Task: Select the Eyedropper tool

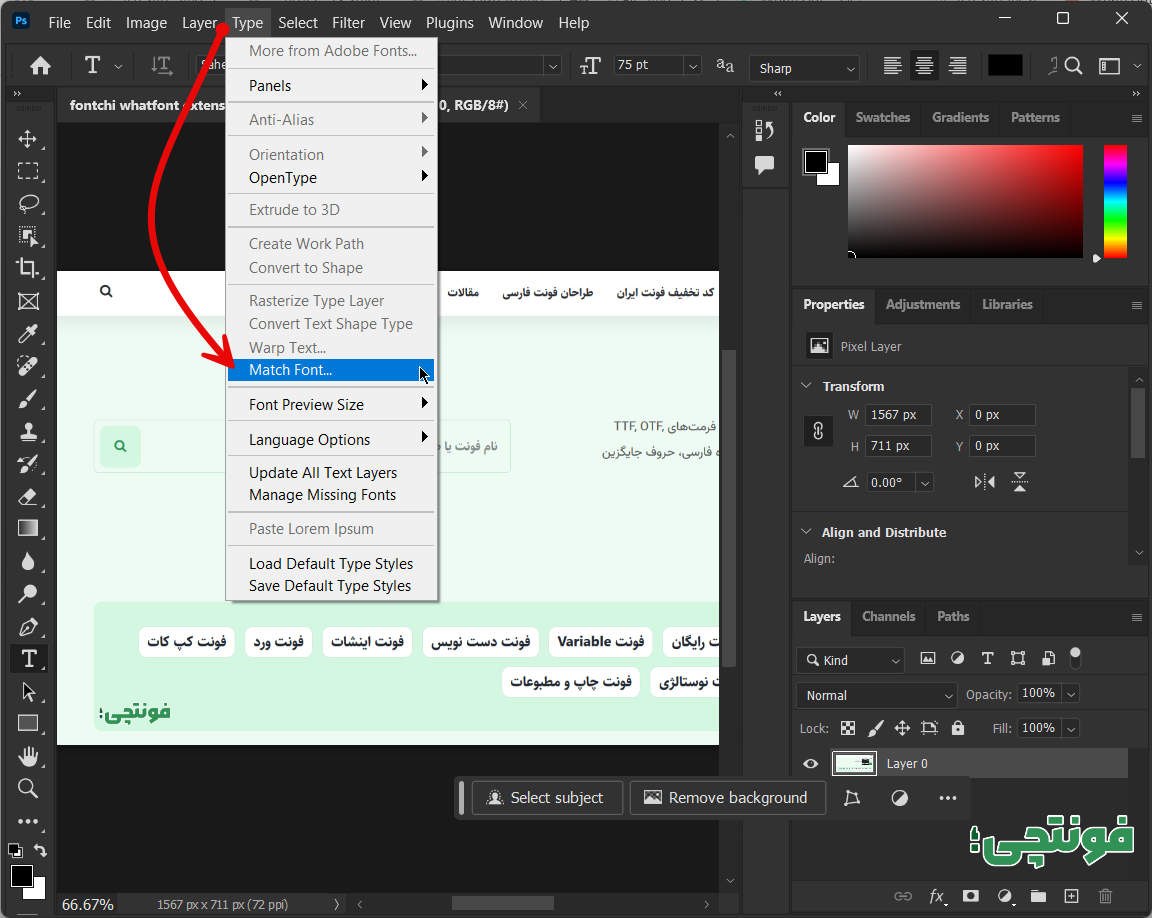Action: pos(28,333)
